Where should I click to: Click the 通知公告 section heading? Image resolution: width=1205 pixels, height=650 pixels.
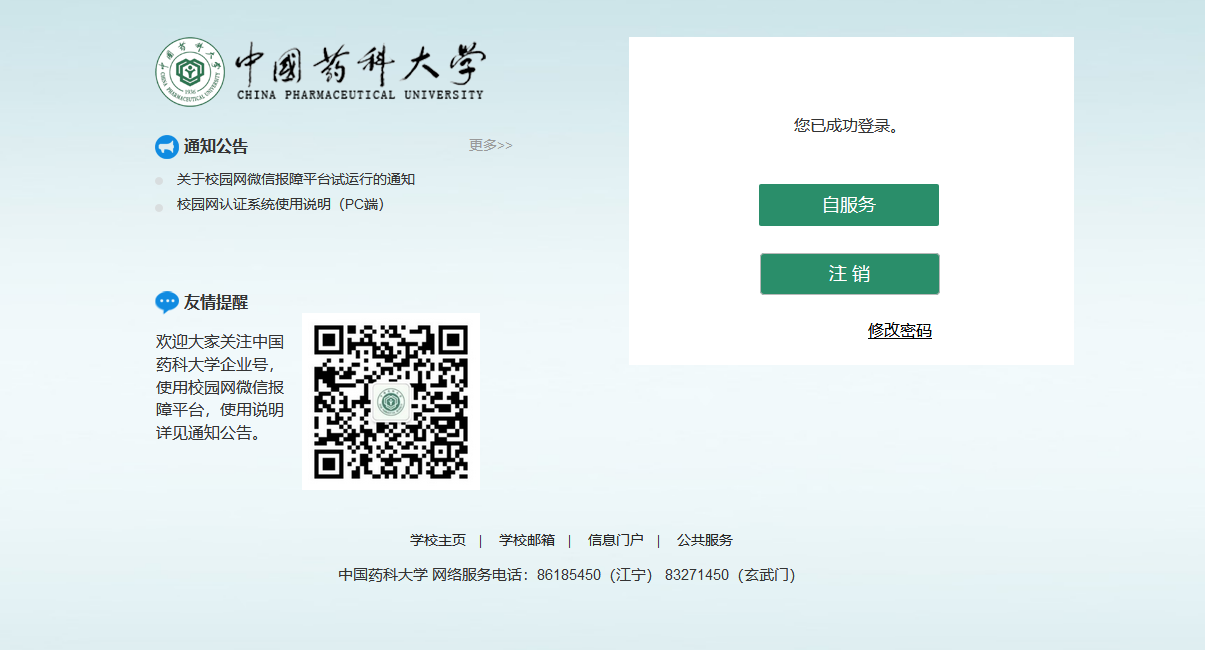pos(215,147)
